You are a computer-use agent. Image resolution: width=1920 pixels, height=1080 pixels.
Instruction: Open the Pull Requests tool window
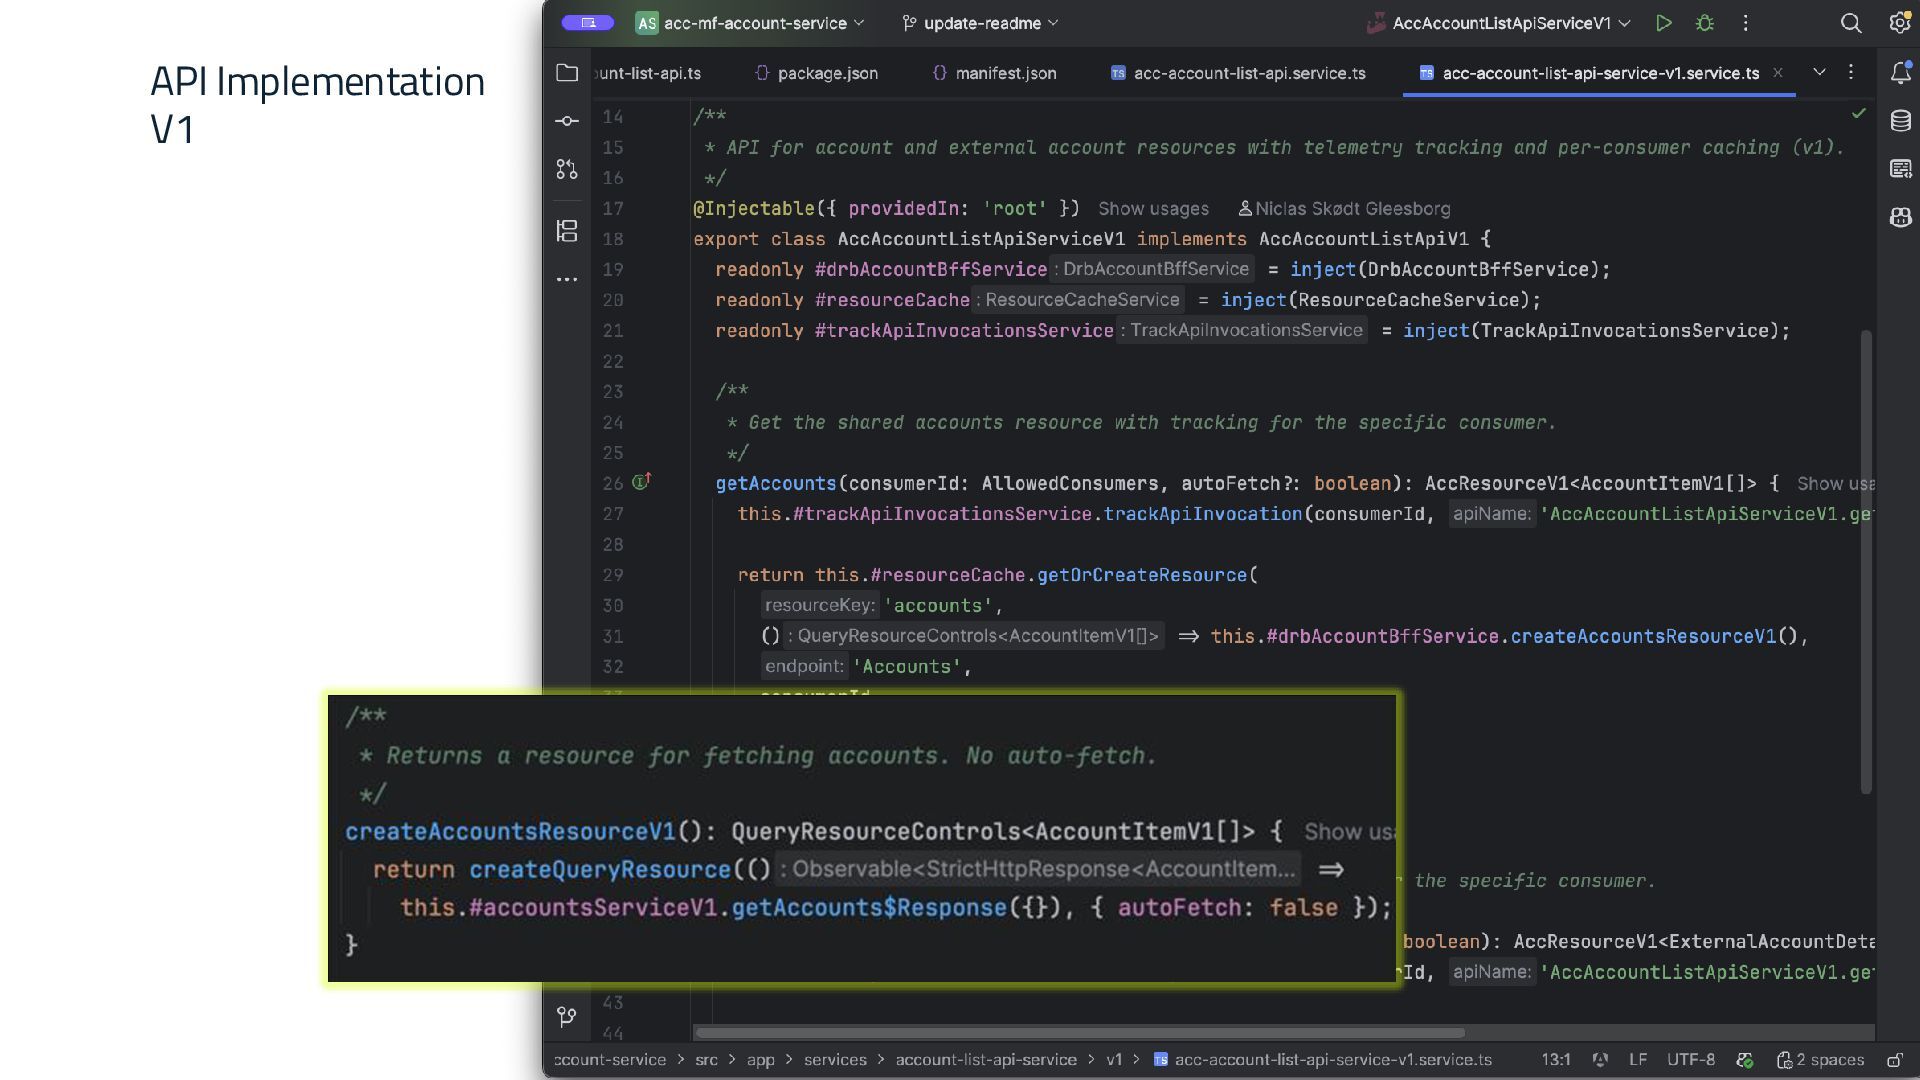click(567, 170)
